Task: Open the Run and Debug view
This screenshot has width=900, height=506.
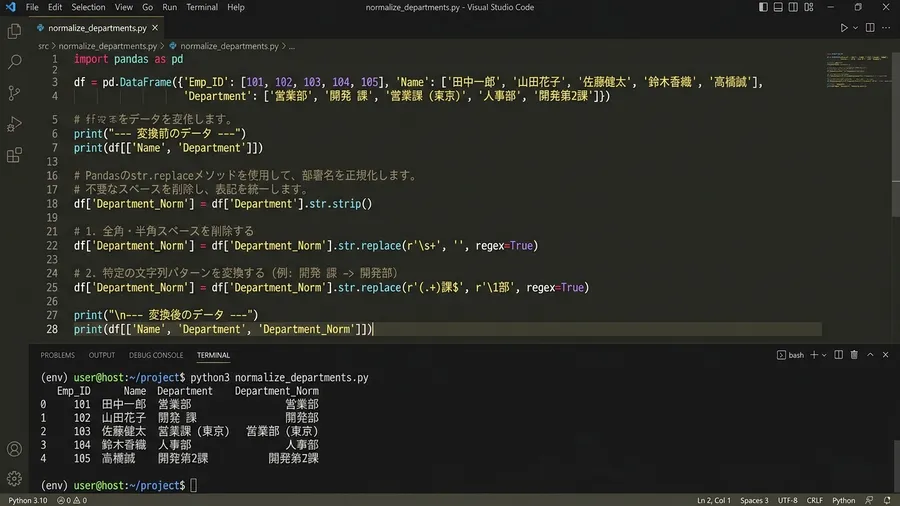Action: point(14,124)
